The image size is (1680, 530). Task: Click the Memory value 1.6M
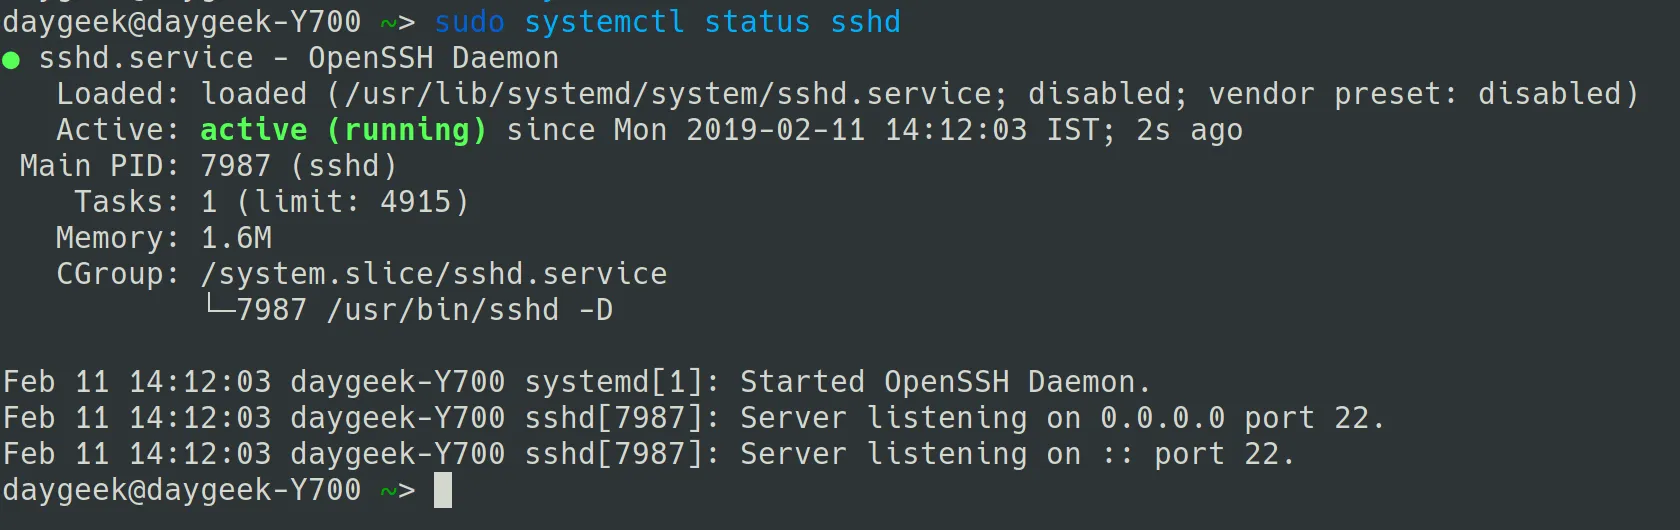coord(236,238)
